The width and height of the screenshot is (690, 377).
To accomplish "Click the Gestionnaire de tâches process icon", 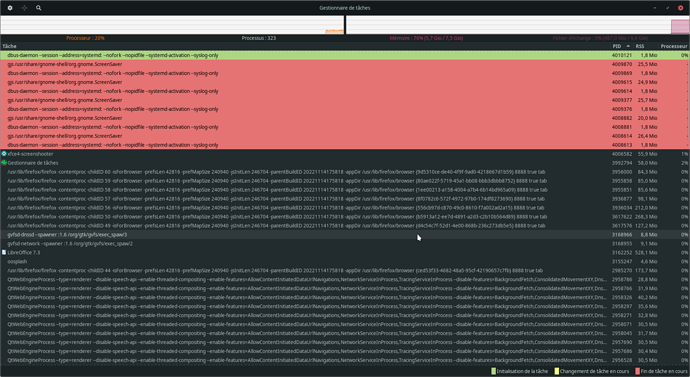I will [4, 163].
